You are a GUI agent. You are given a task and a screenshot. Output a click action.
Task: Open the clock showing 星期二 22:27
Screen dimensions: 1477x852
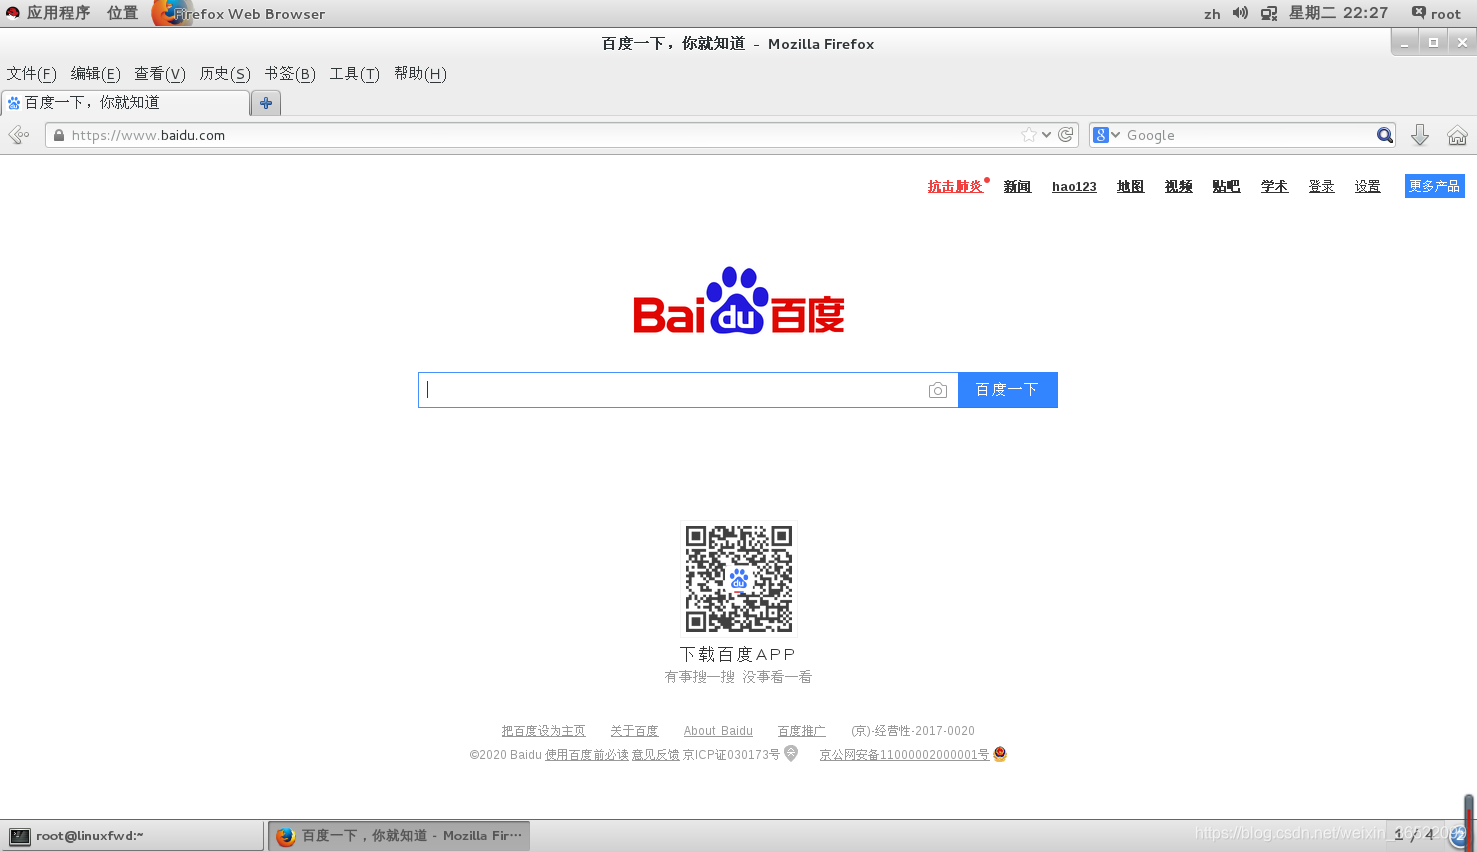click(1338, 13)
